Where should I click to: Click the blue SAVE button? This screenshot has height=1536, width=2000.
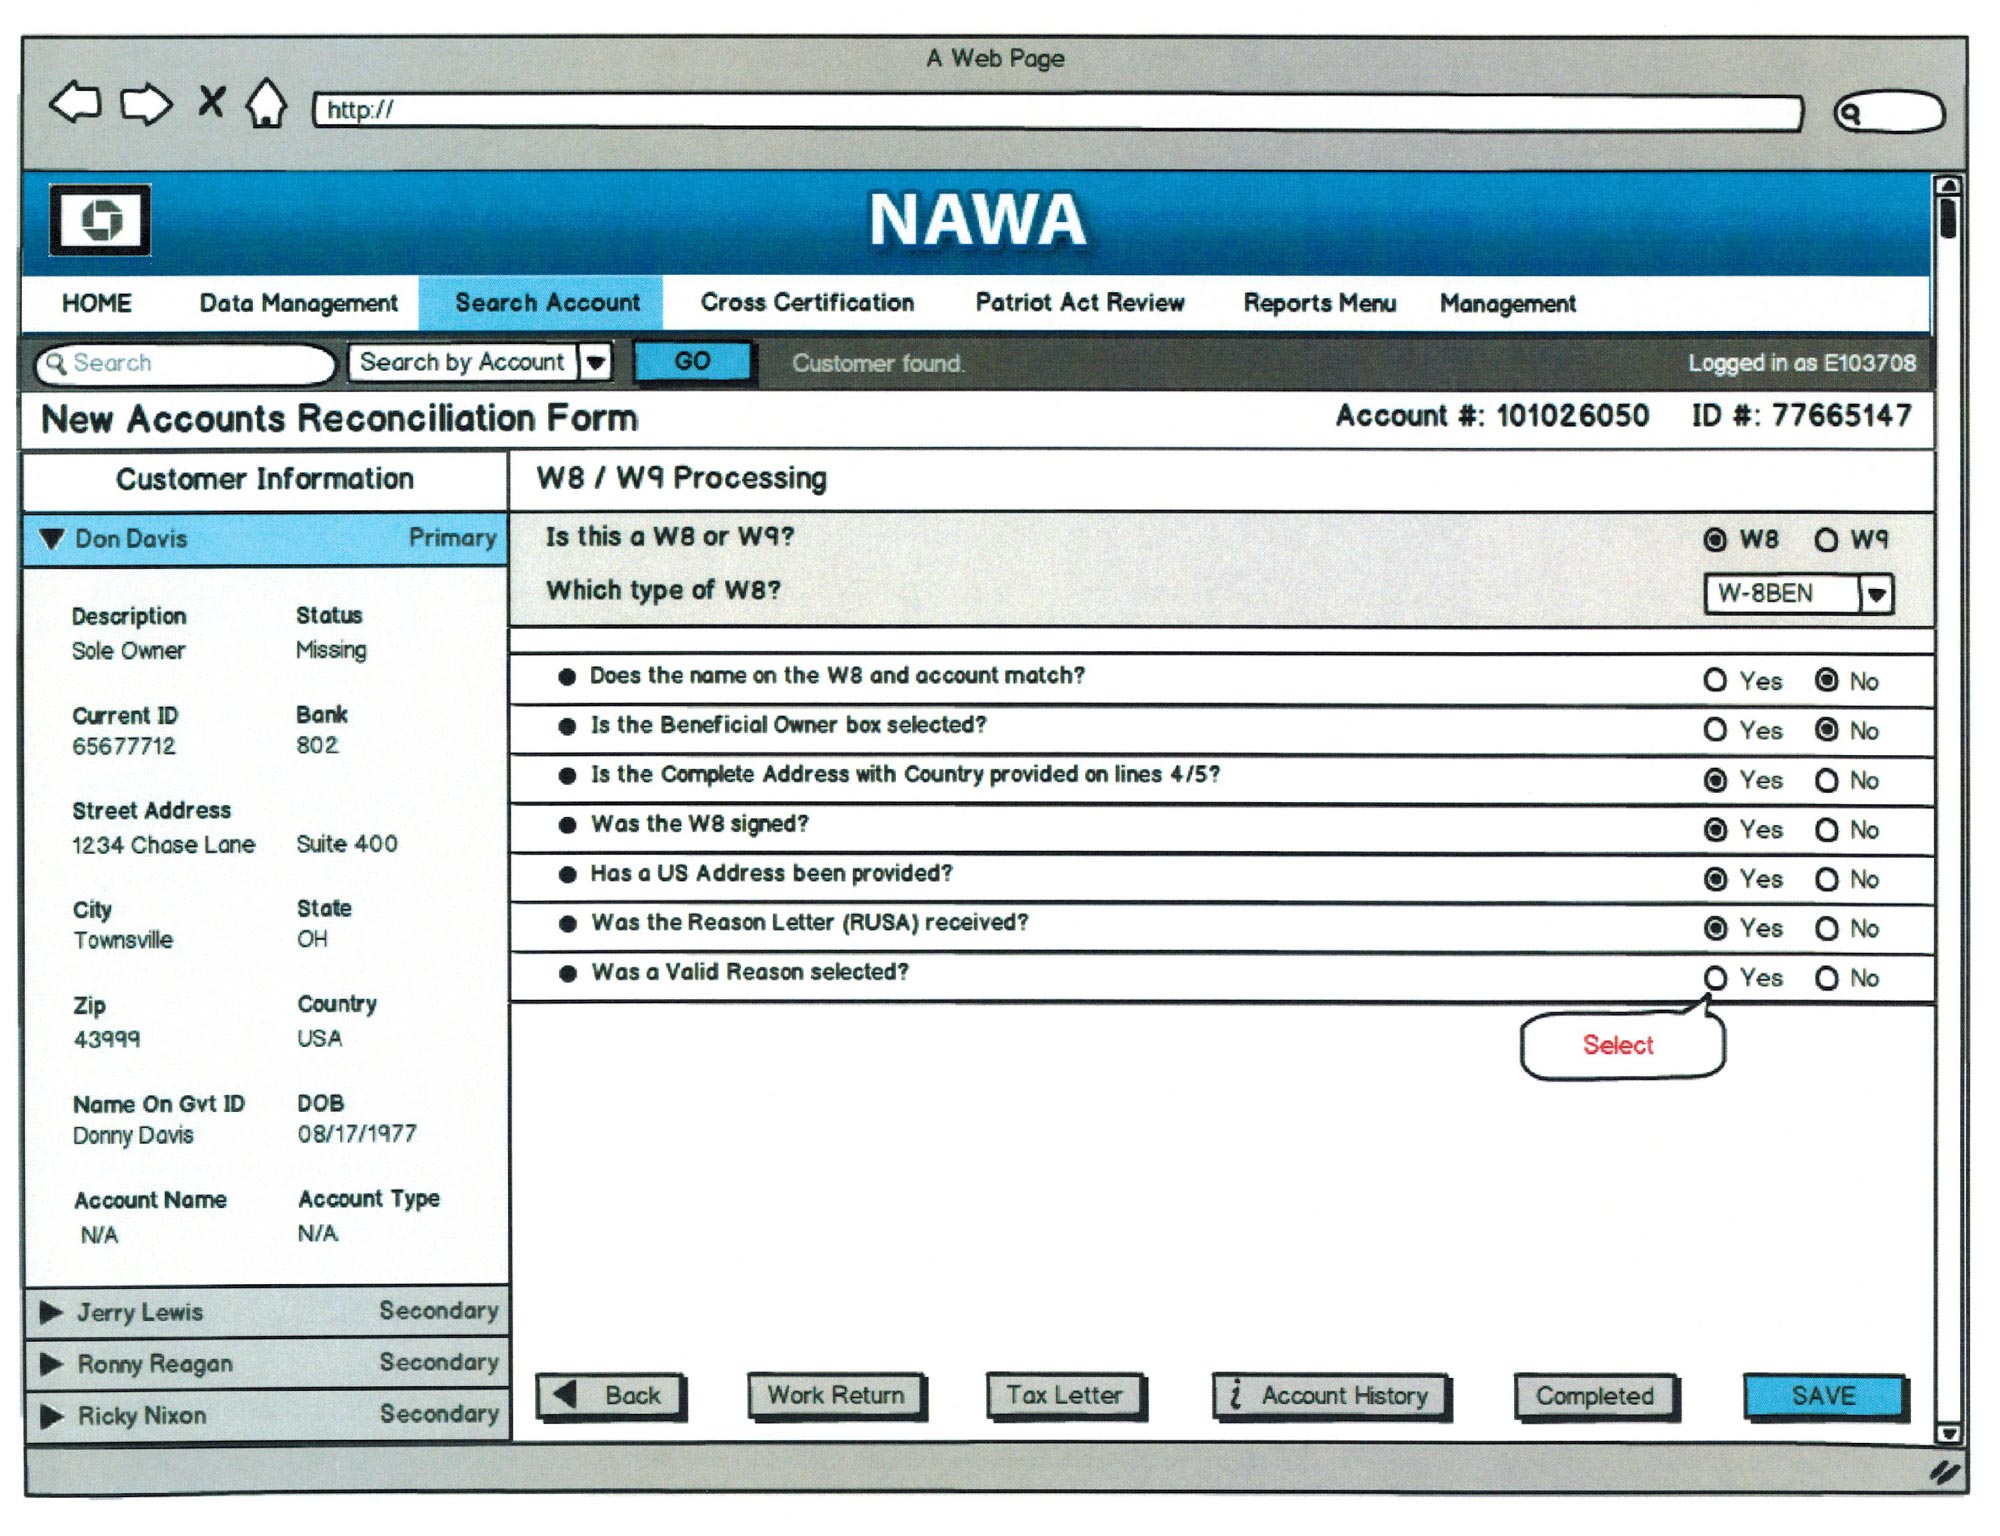click(x=1823, y=1396)
